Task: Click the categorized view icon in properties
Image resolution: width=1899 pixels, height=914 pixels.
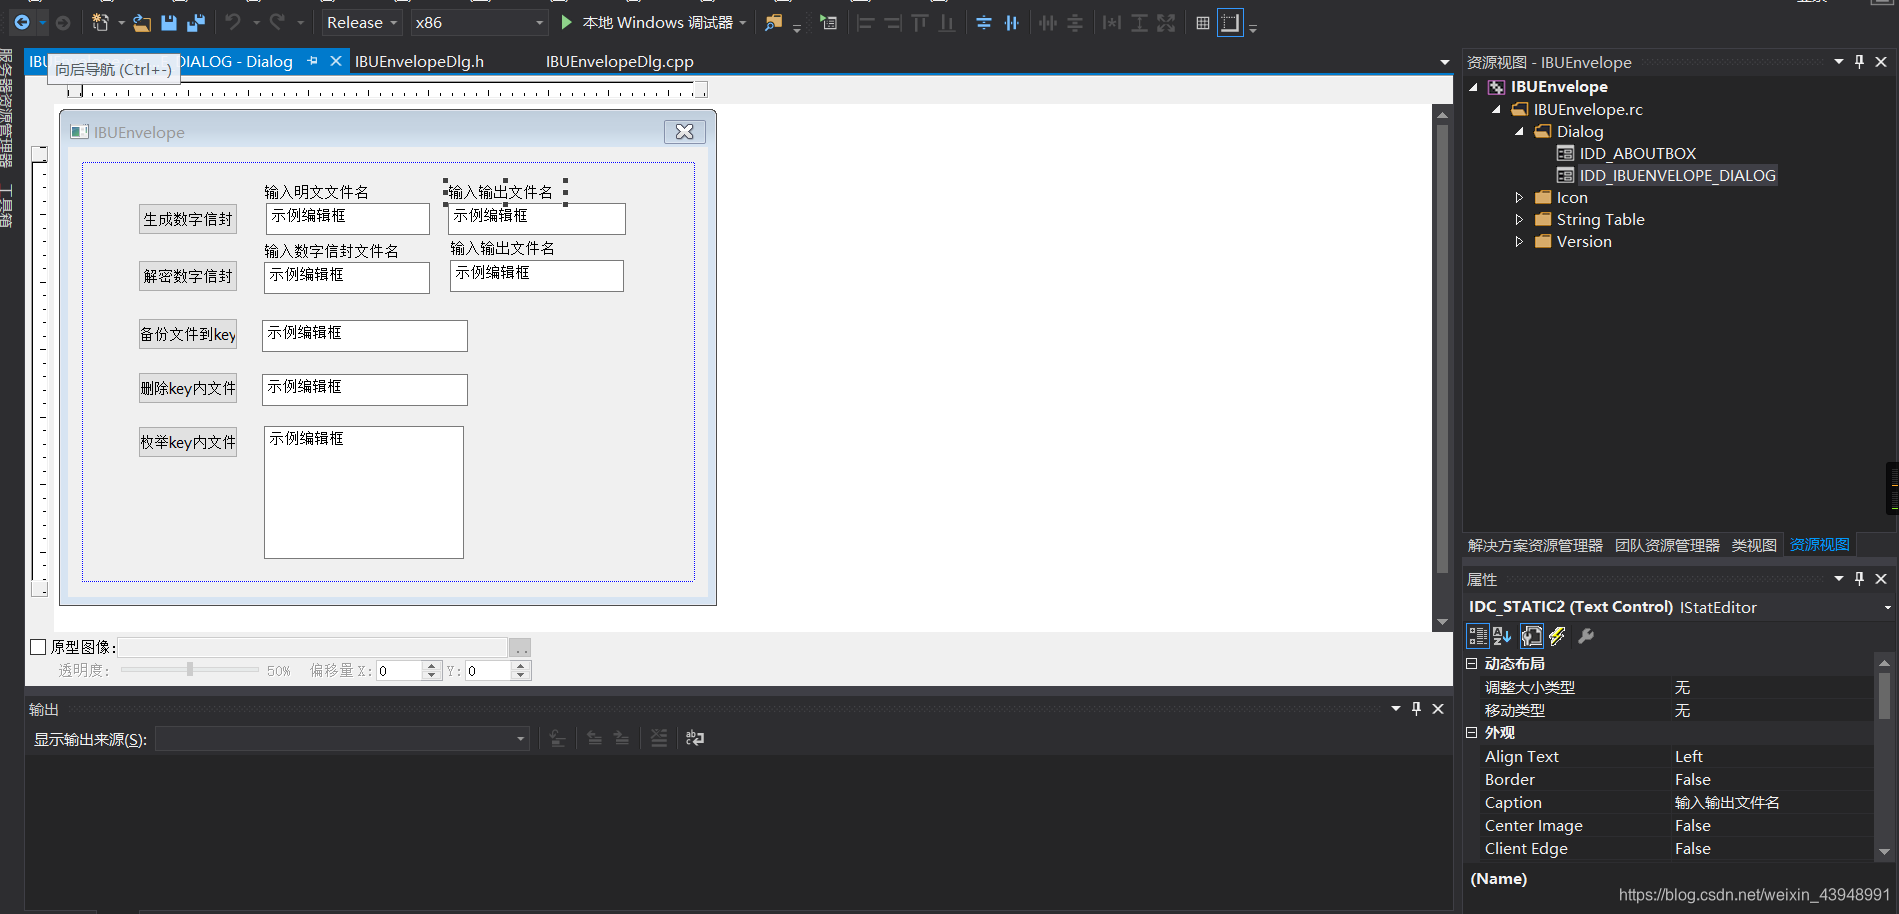Action: [1477, 635]
